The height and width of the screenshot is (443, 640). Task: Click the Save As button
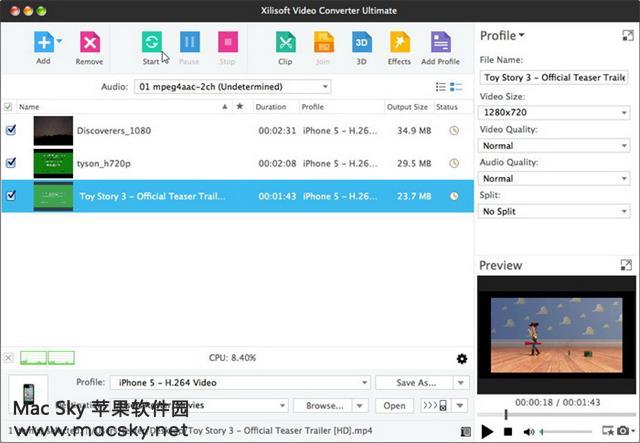click(x=415, y=383)
